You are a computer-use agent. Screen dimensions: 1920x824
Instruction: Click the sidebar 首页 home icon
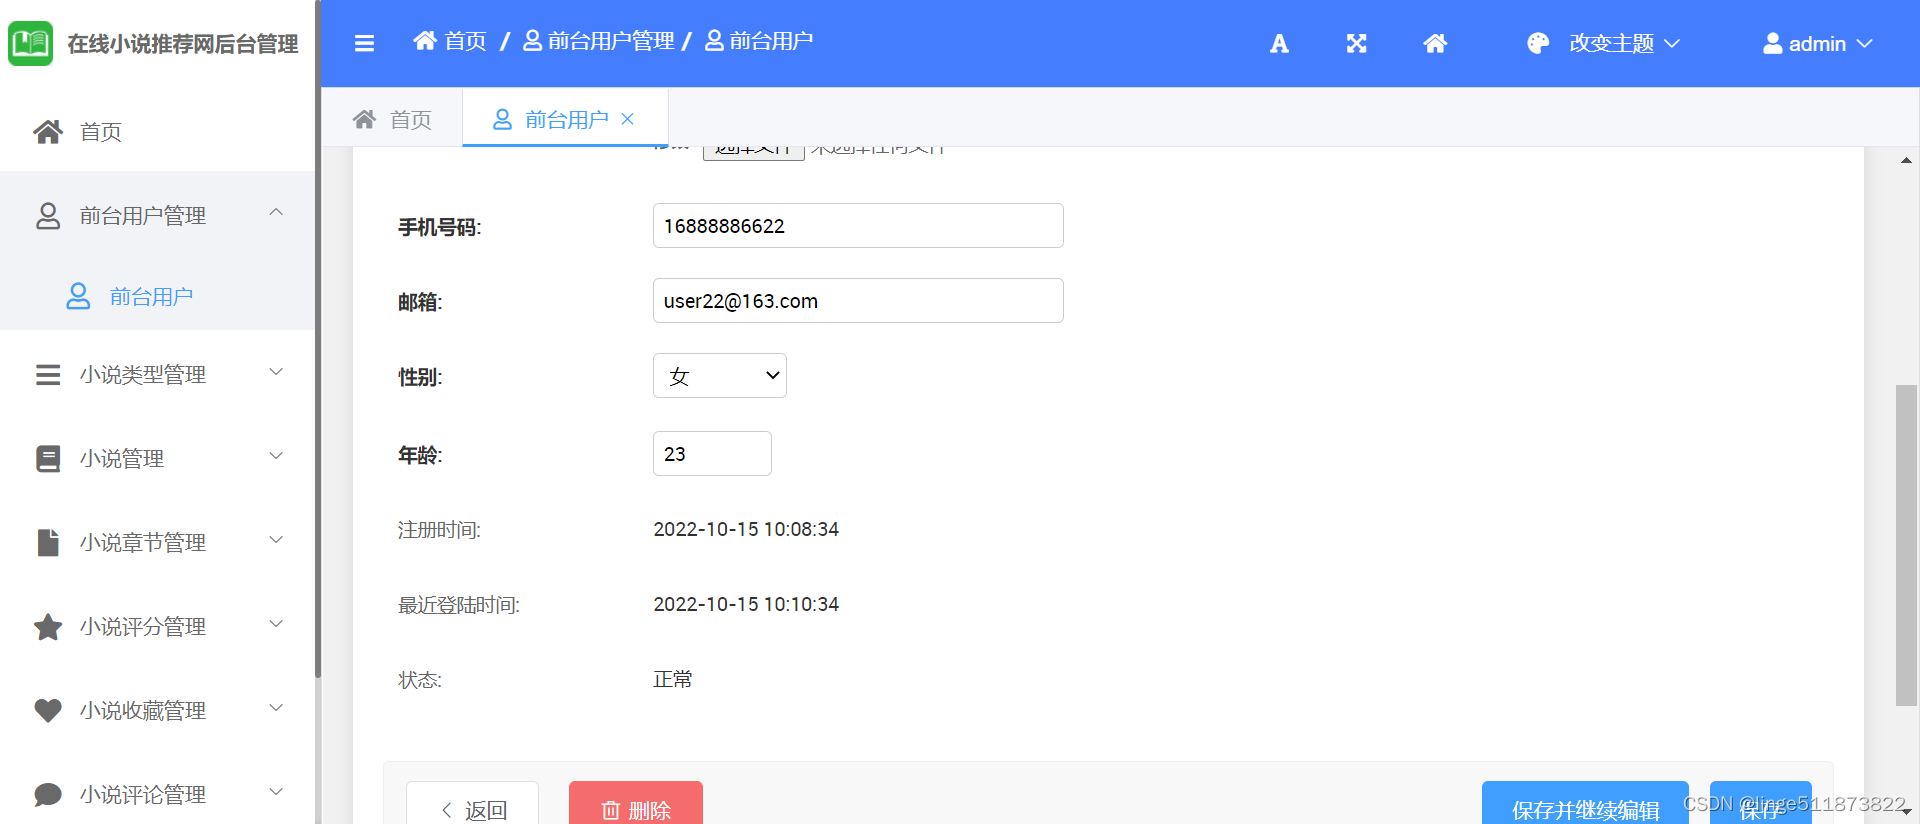click(48, 131)
